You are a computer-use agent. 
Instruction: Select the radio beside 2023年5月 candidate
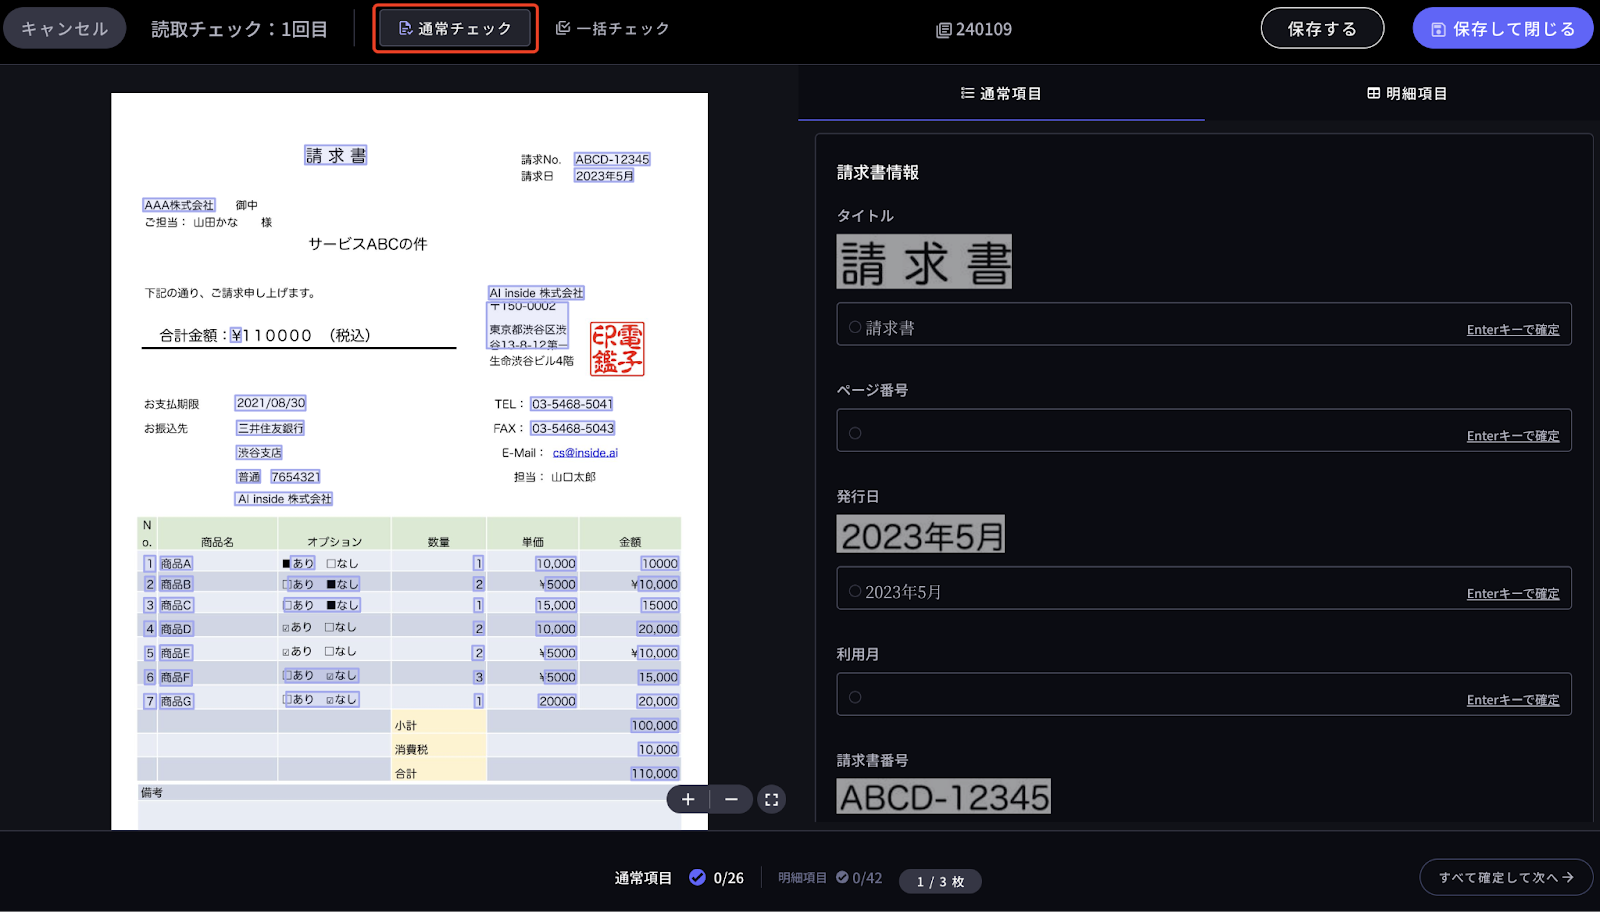854,590
